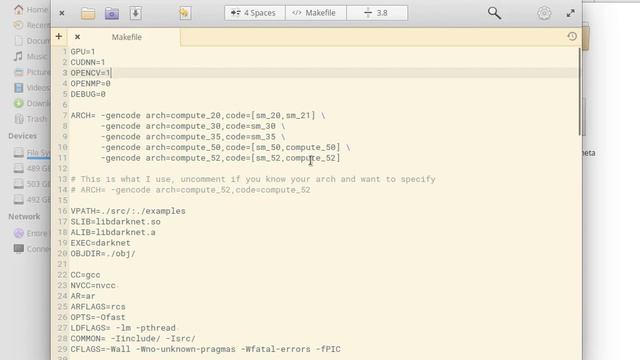Click the AR=ar line

point(83,296)
